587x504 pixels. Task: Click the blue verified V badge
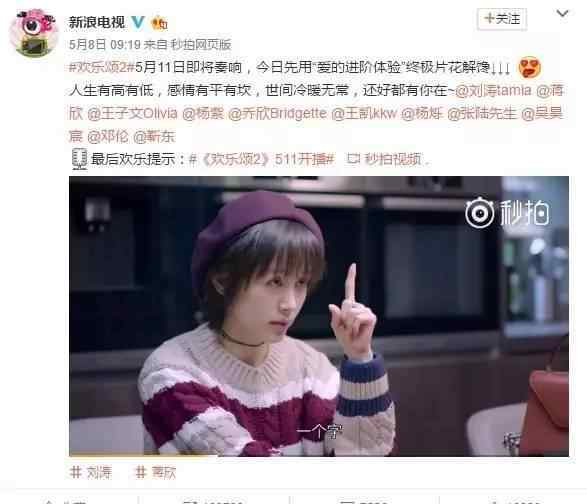tap(138, 22)
